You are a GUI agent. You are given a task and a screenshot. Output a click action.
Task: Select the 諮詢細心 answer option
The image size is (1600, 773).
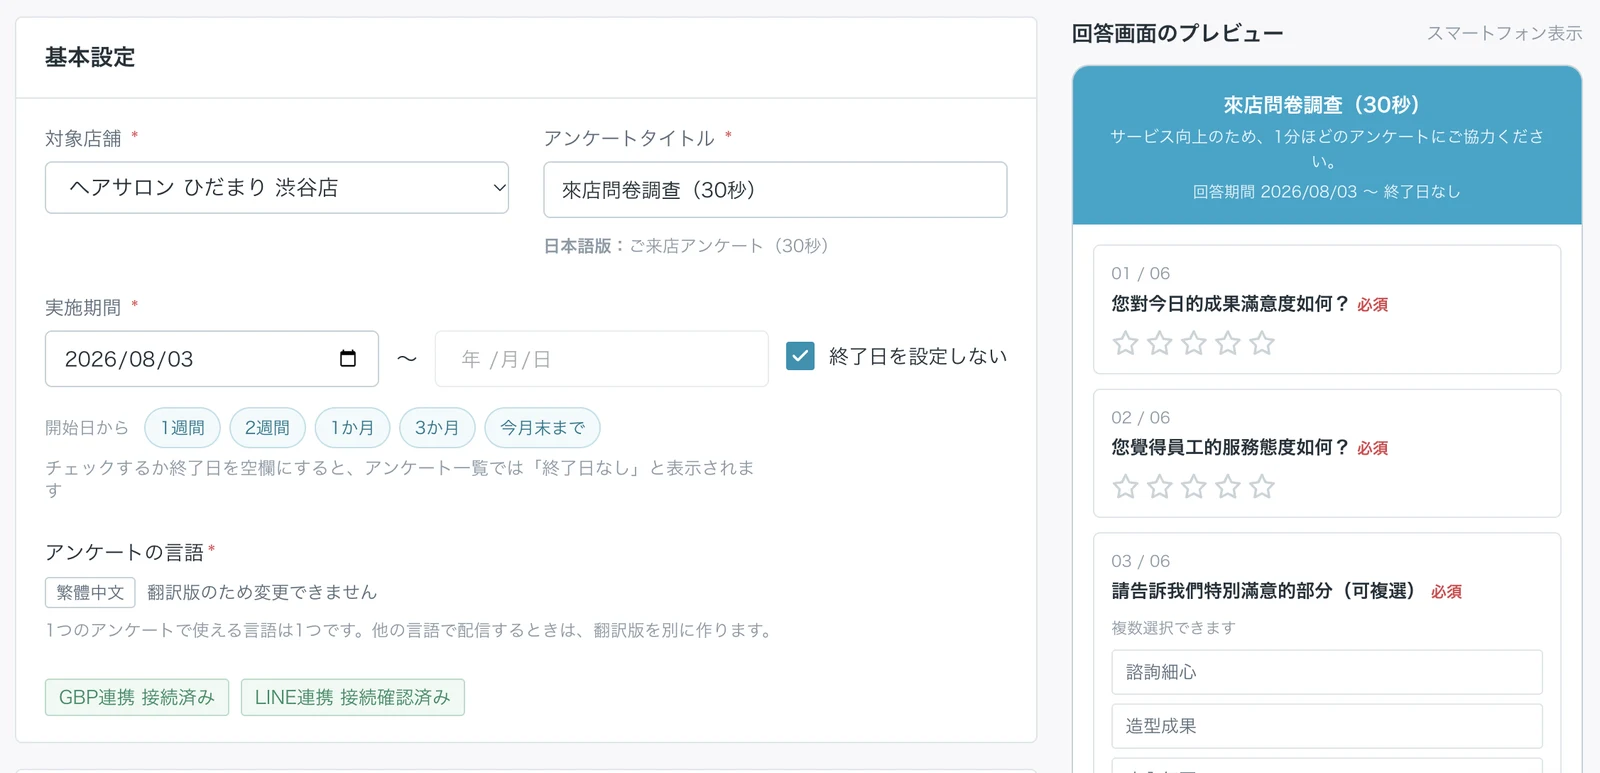pos(1327,672)
